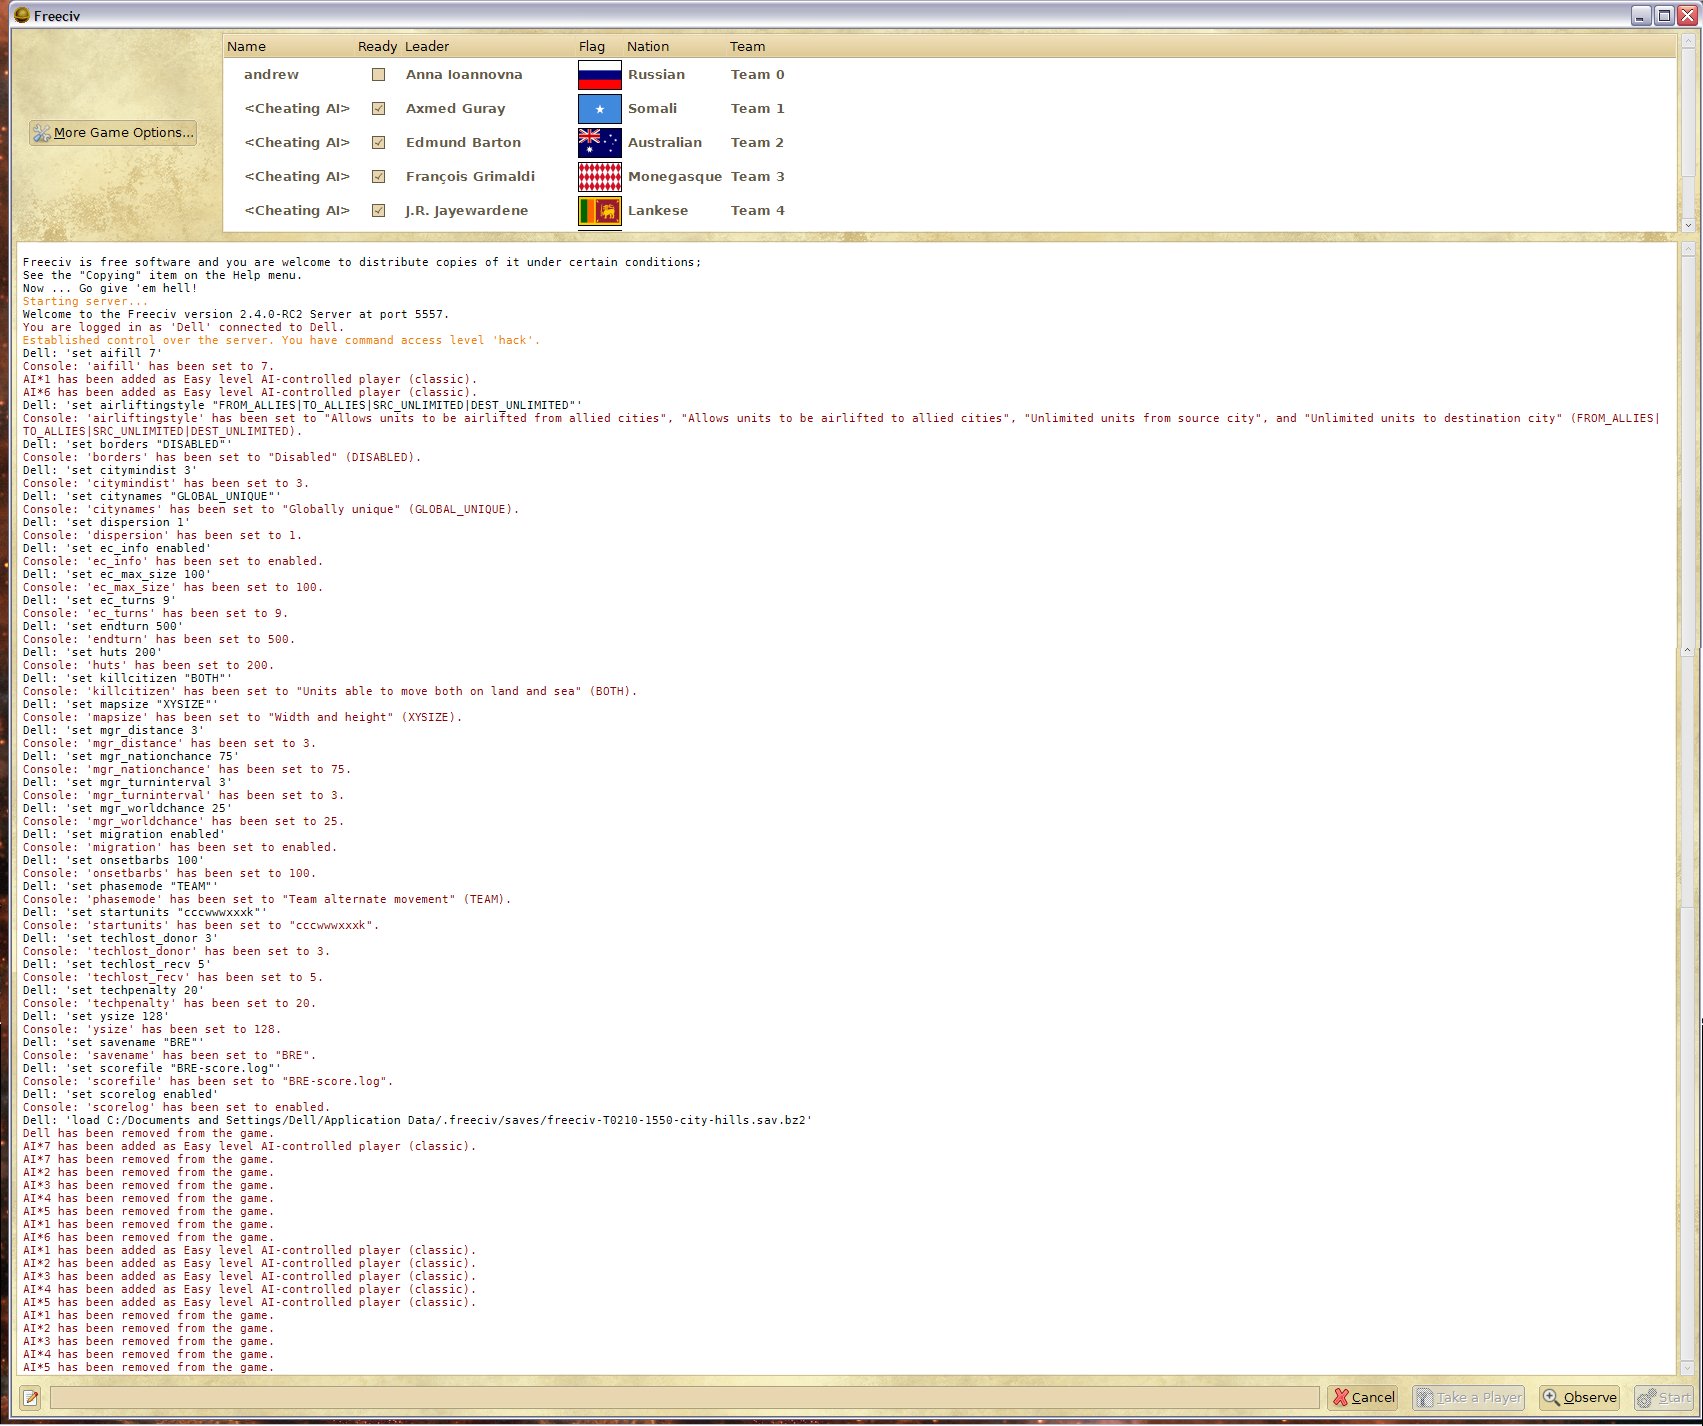Sort player list by Name column
1703x1426 pixels.
pyautogui.click(x=247, y=47)
